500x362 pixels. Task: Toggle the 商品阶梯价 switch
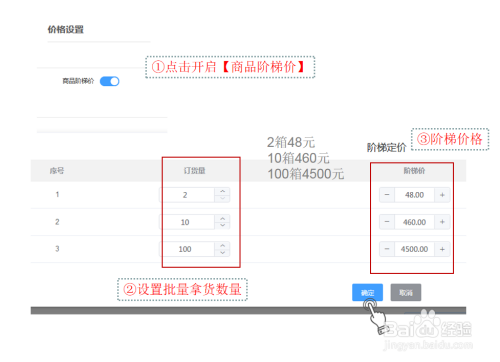[x=109, y=81]
